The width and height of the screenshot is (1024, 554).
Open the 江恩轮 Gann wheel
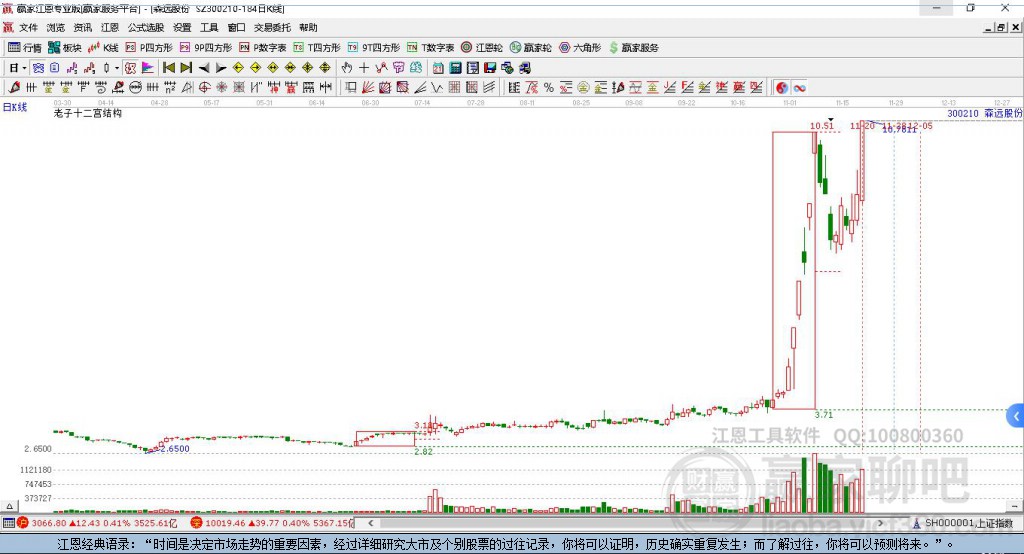coord(482,48)
